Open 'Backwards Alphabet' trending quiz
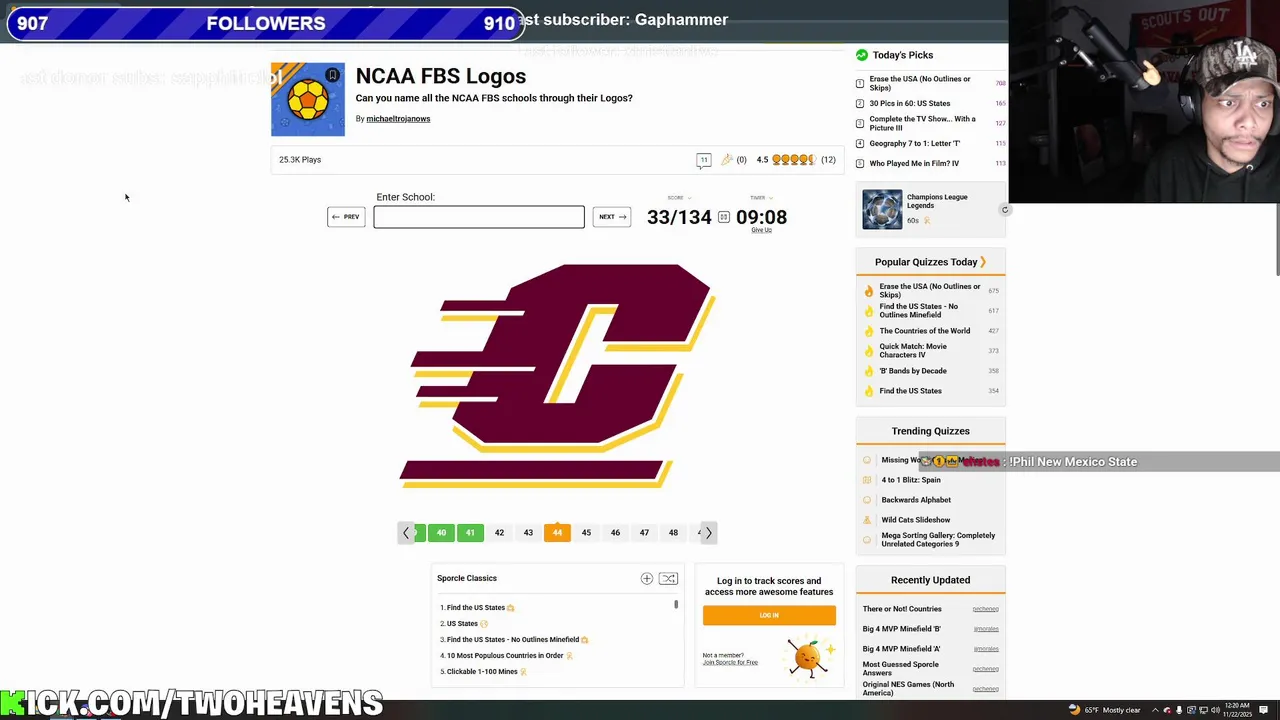The height and width of the screenshot is (720, 1280). pyautogui.click(x=916, y=500)
